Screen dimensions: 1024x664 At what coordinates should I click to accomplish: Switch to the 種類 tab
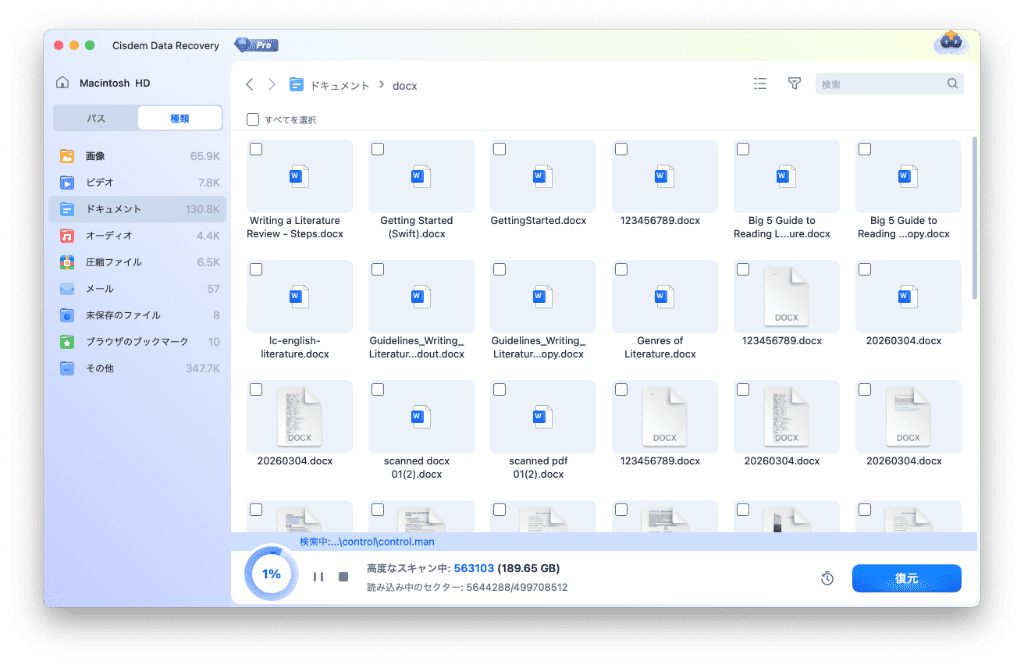tap(180, 118)
